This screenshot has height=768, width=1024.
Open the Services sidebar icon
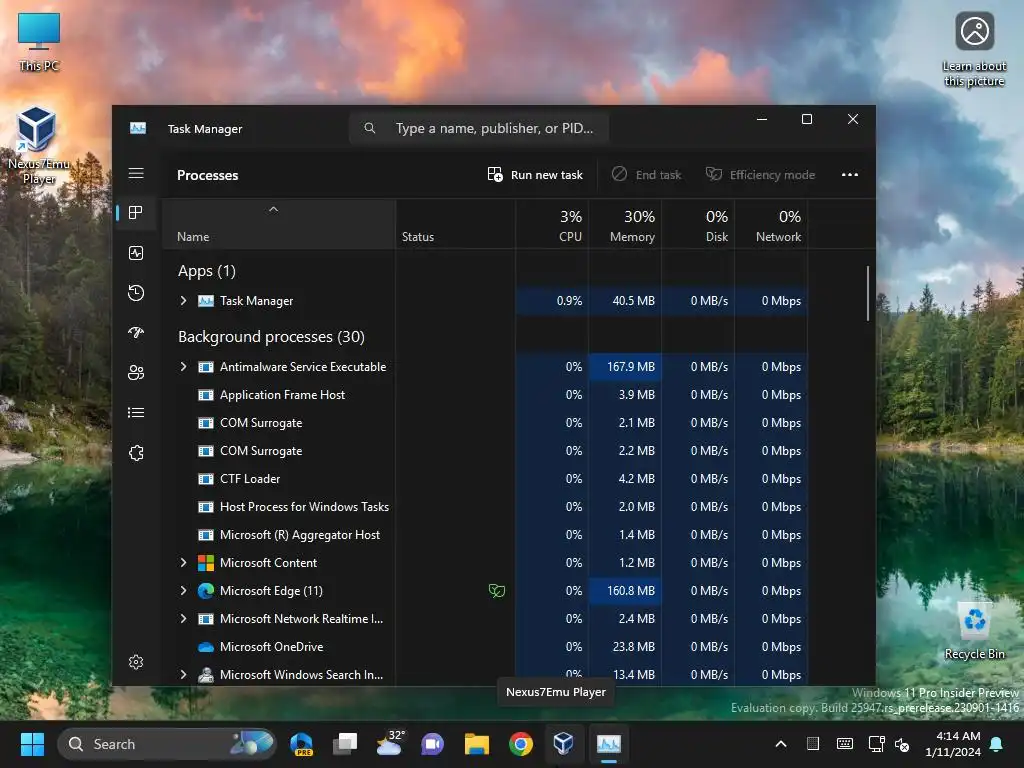pos(136,453)
